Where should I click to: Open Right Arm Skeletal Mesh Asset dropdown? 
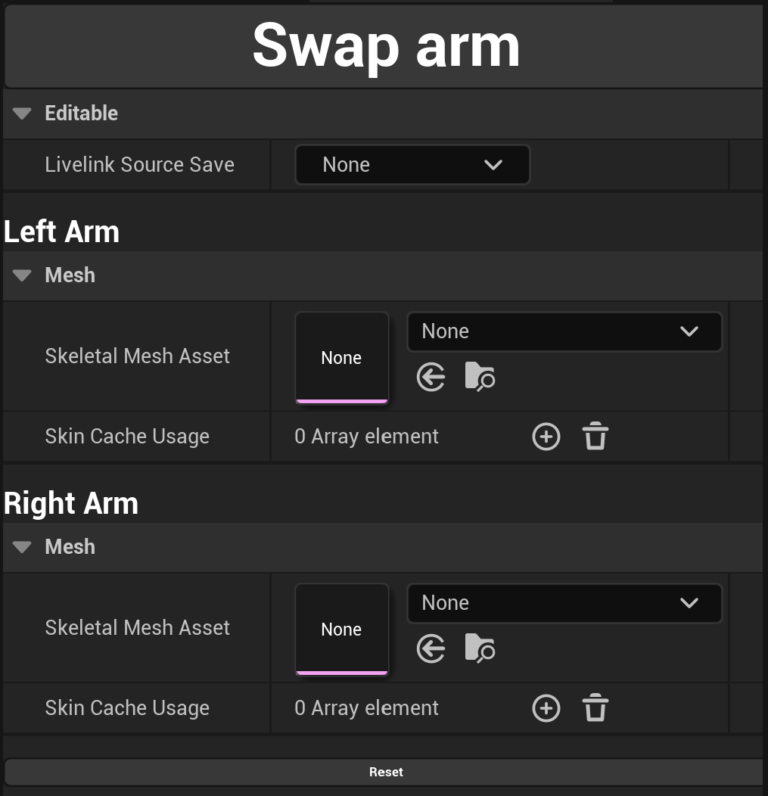564,603
